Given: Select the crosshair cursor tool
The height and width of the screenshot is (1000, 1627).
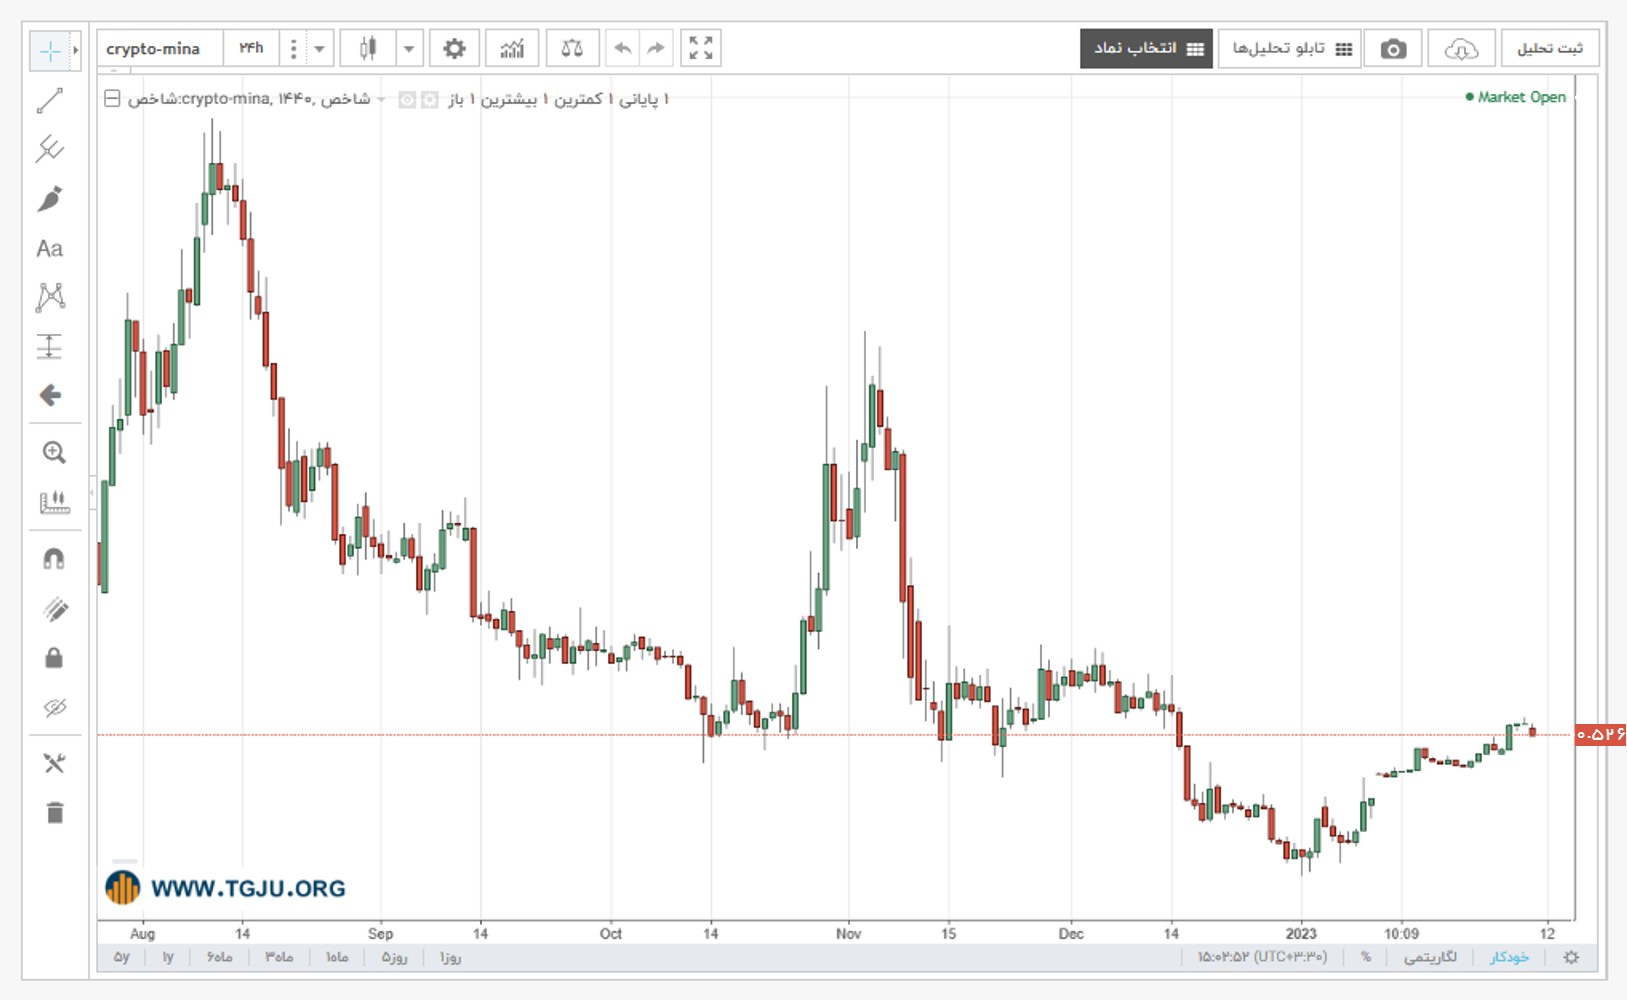Looking at the screenshot, I should point(49,51).
